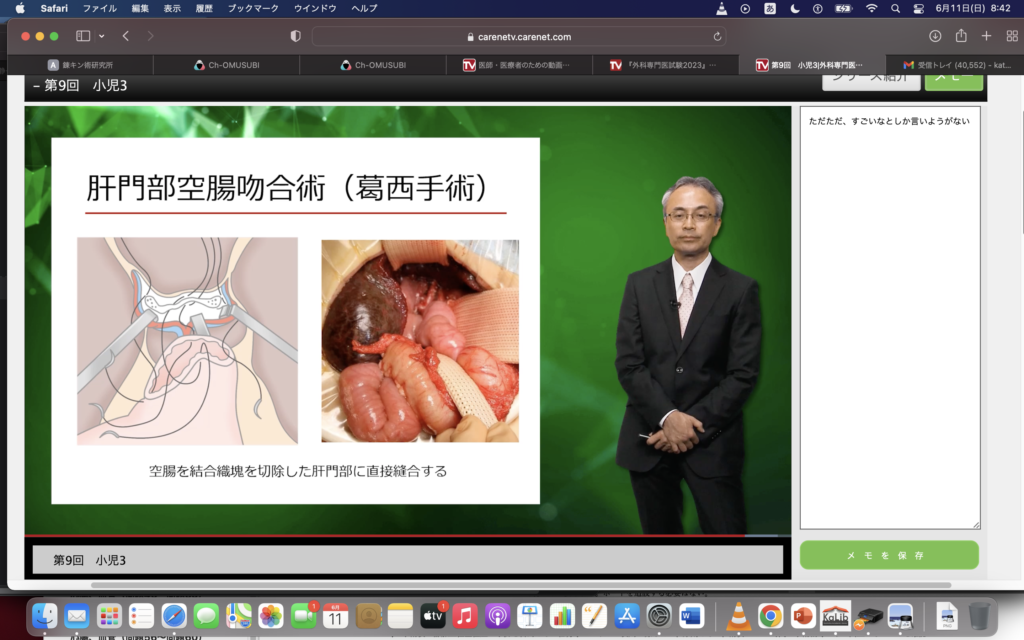The image size is (1024, 640).
Task: Open the 履歴 menu
Action: (x=204, y=8)
